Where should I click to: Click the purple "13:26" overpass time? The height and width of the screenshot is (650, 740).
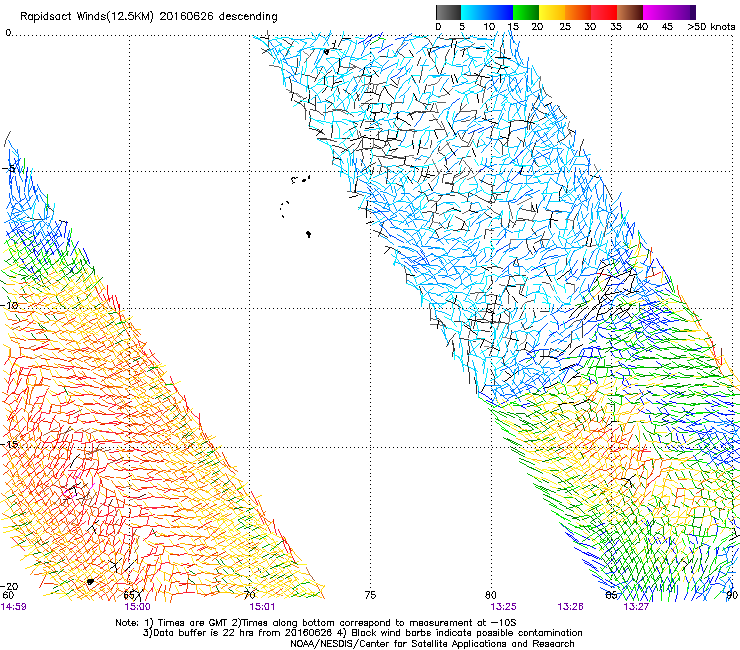click(571, 607)
